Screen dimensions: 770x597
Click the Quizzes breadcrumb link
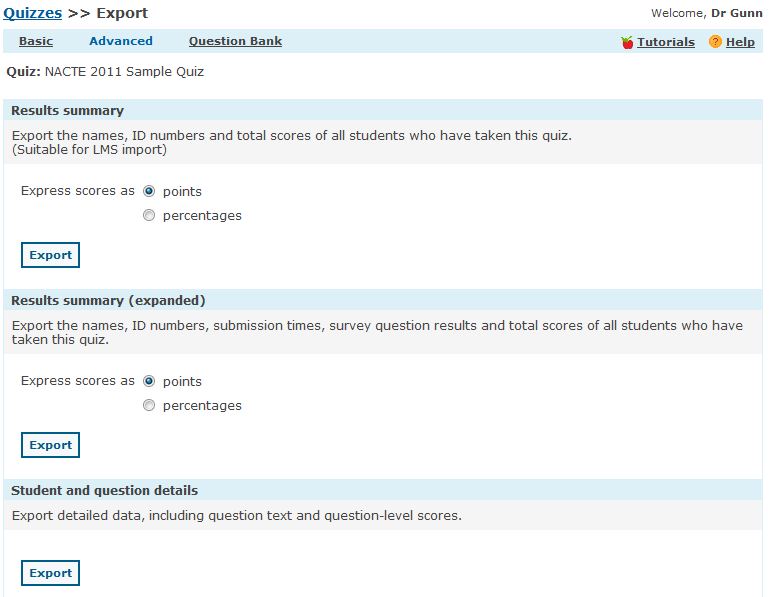[32, 13]
